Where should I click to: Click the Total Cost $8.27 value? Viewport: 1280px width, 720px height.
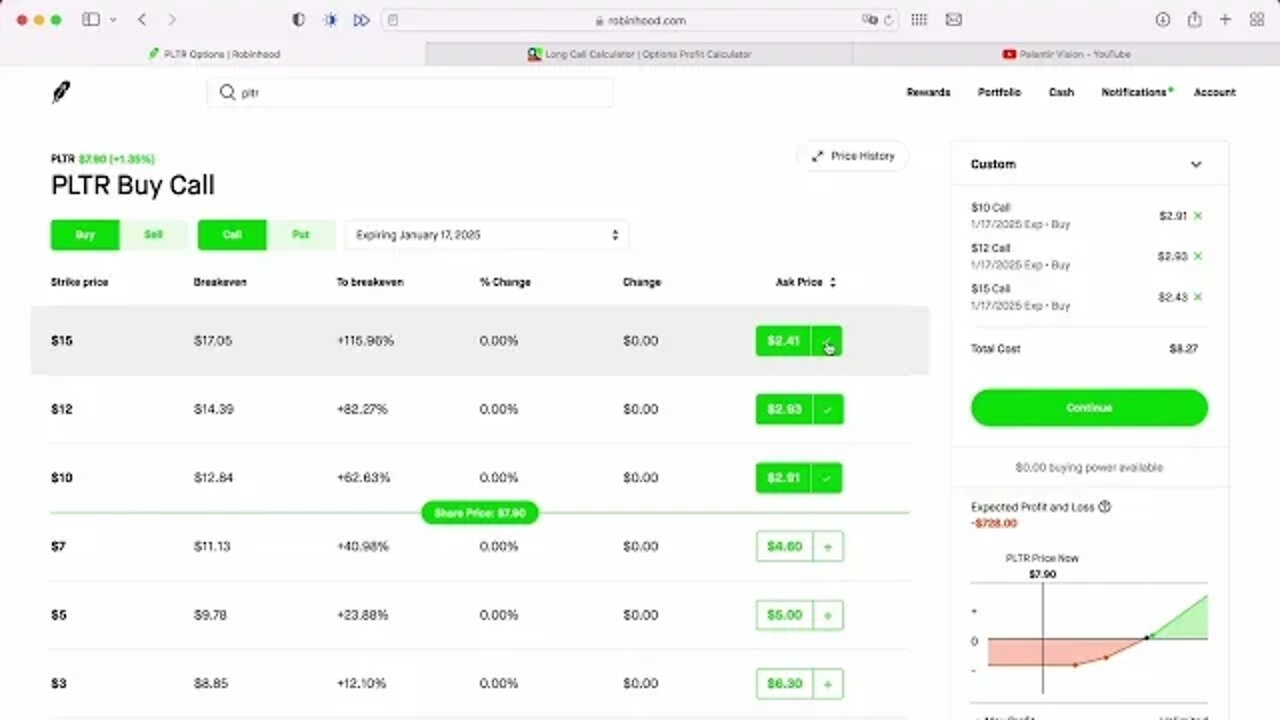point(1184,349)
